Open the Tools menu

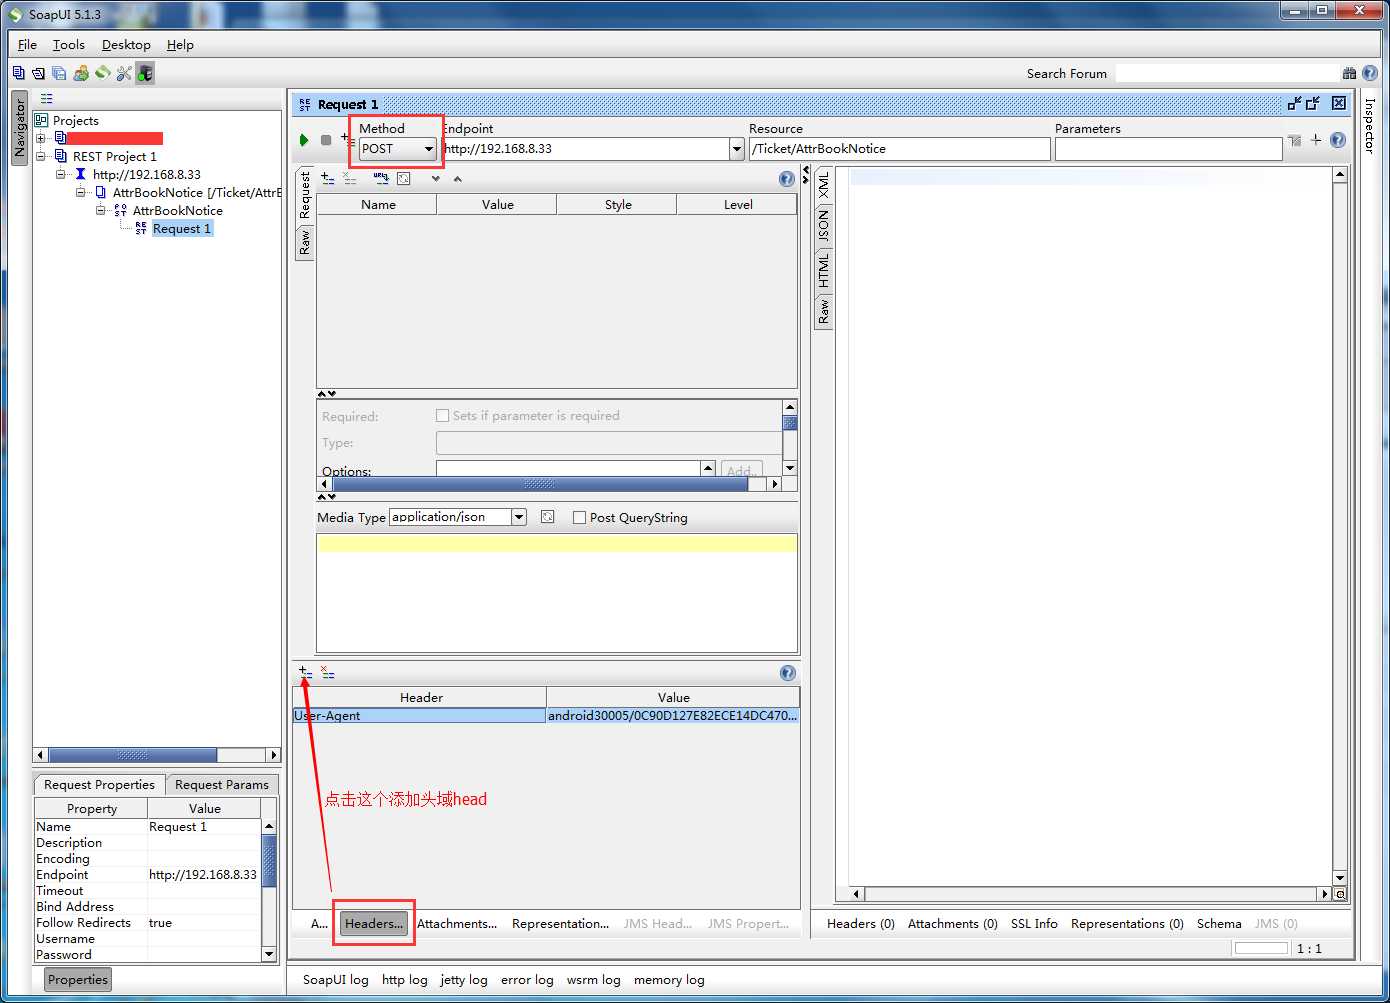click(x=69, y=45)
